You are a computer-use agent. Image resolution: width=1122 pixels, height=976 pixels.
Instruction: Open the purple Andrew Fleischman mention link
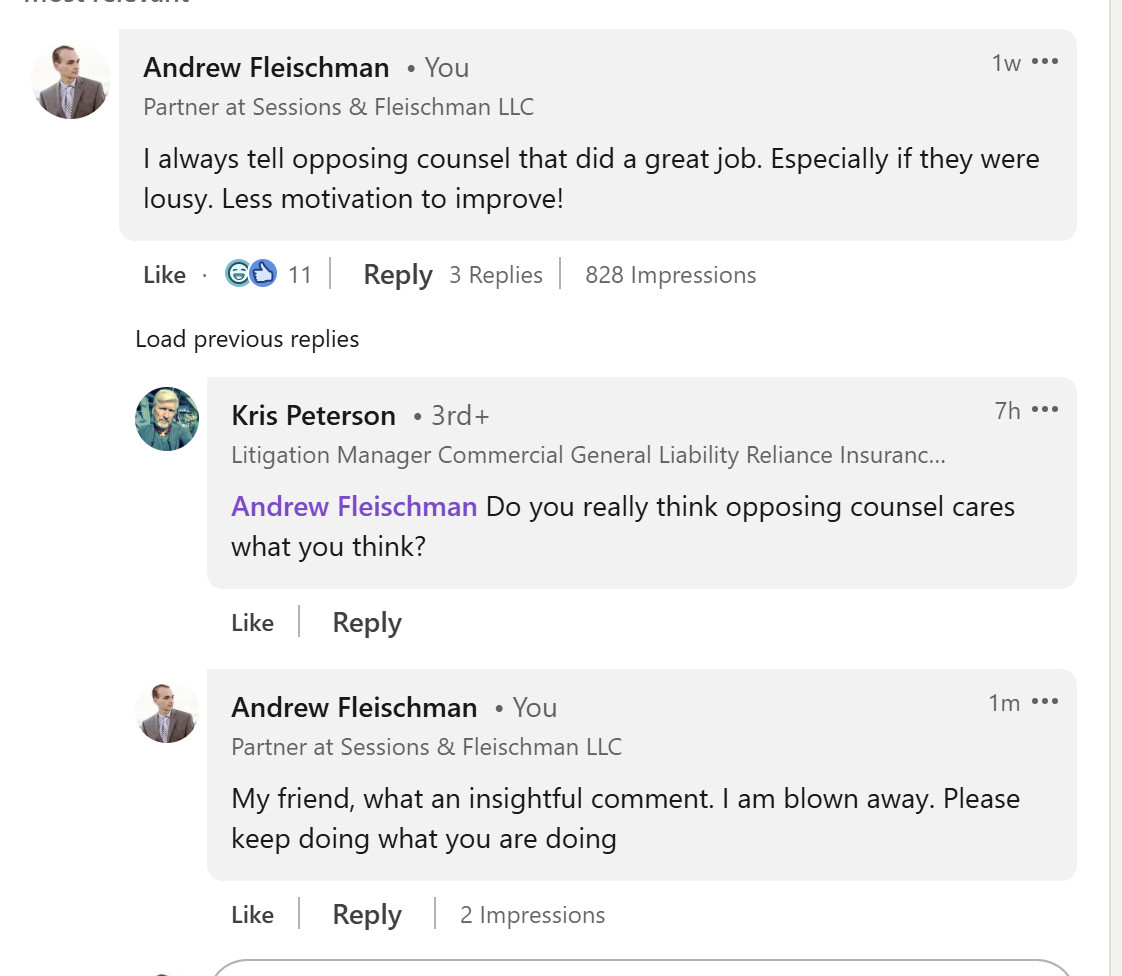(x=353, y=507)
